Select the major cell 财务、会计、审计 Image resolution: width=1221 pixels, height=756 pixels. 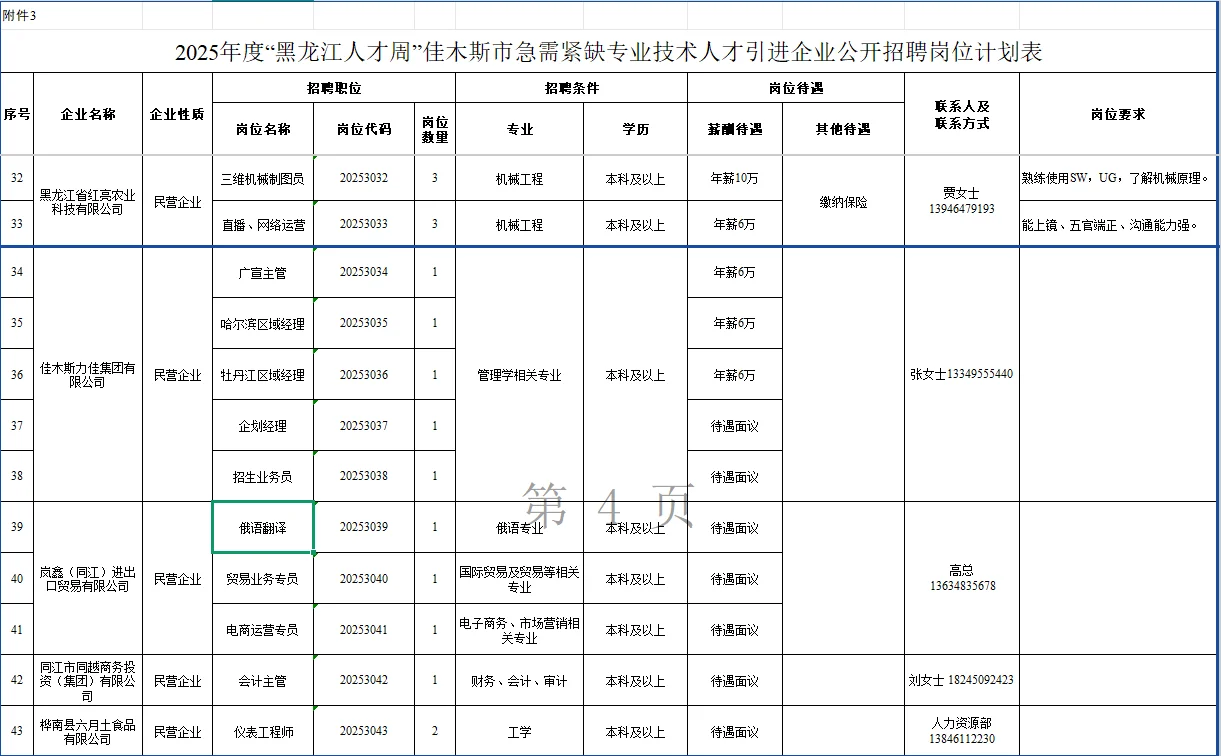tap(519, 680)
